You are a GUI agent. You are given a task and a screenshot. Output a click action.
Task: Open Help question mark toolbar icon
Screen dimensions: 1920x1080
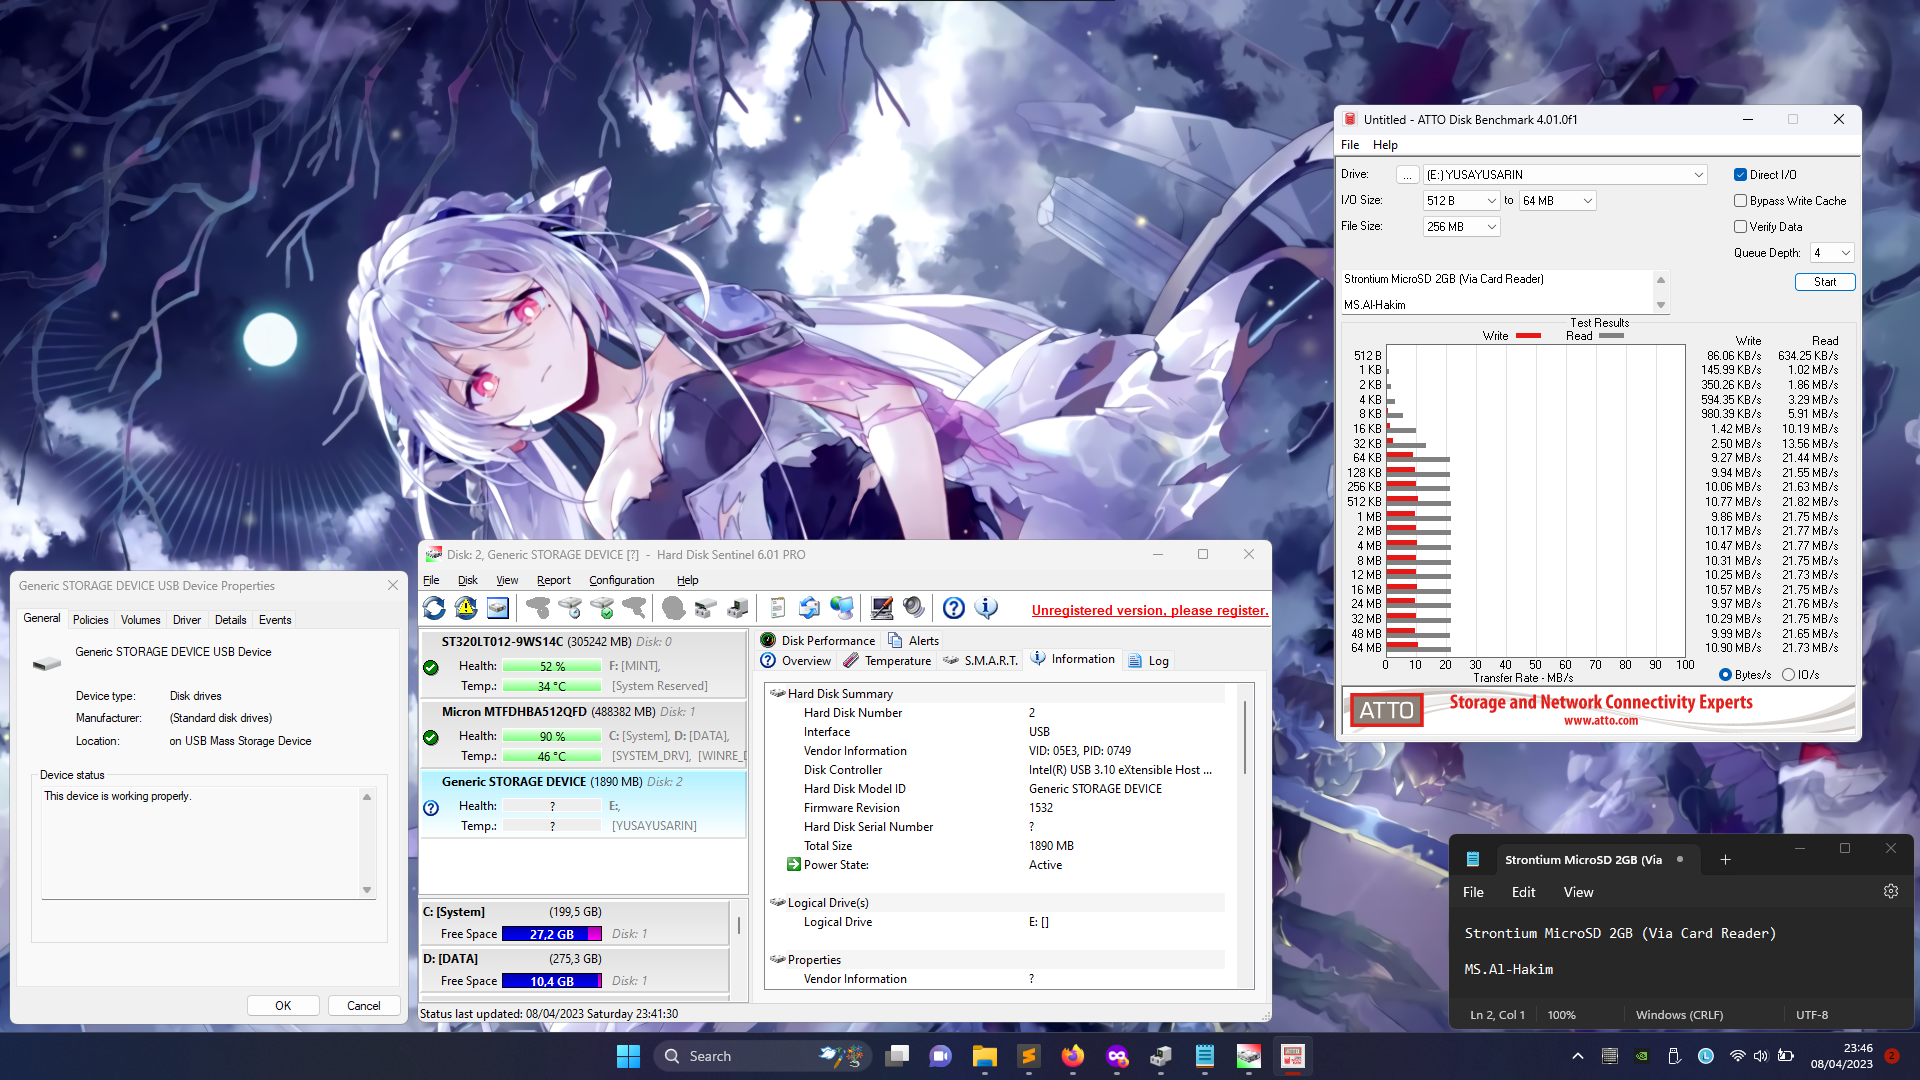point(954,608)
